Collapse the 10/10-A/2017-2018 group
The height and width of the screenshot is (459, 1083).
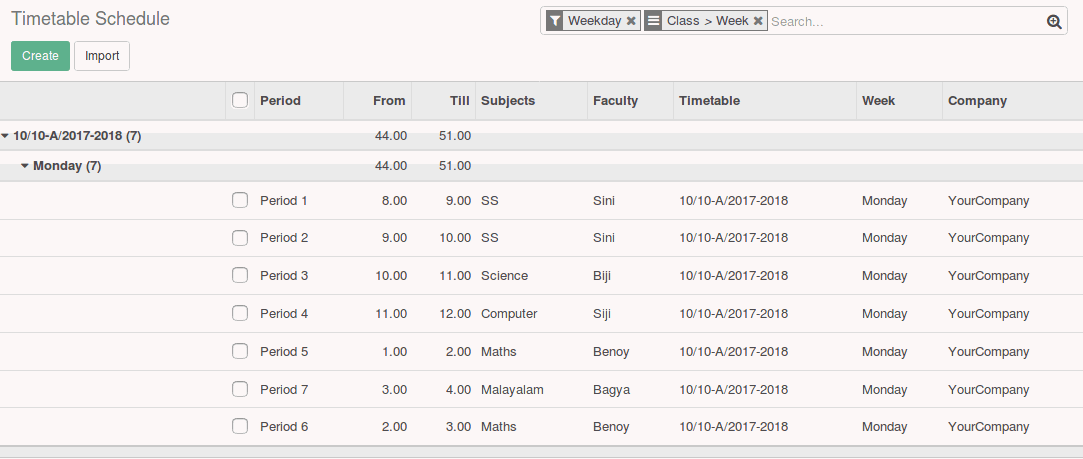pyautogui.click(x=70, y=135)
